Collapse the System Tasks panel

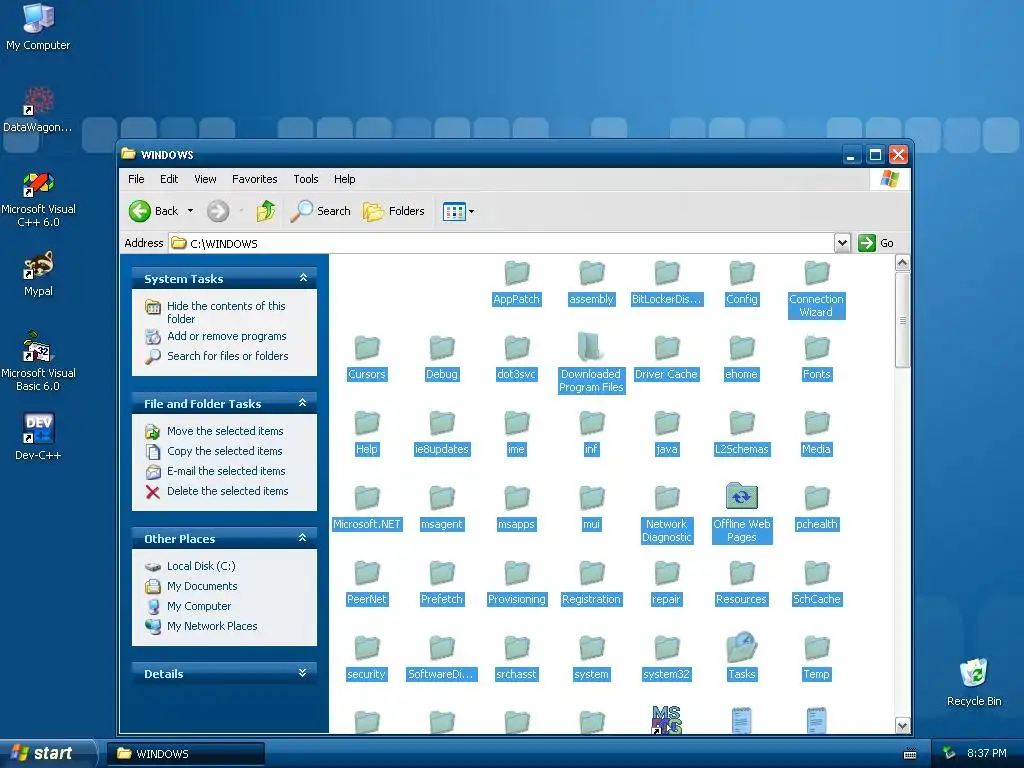pyautogui.click(x=303, y=278)
